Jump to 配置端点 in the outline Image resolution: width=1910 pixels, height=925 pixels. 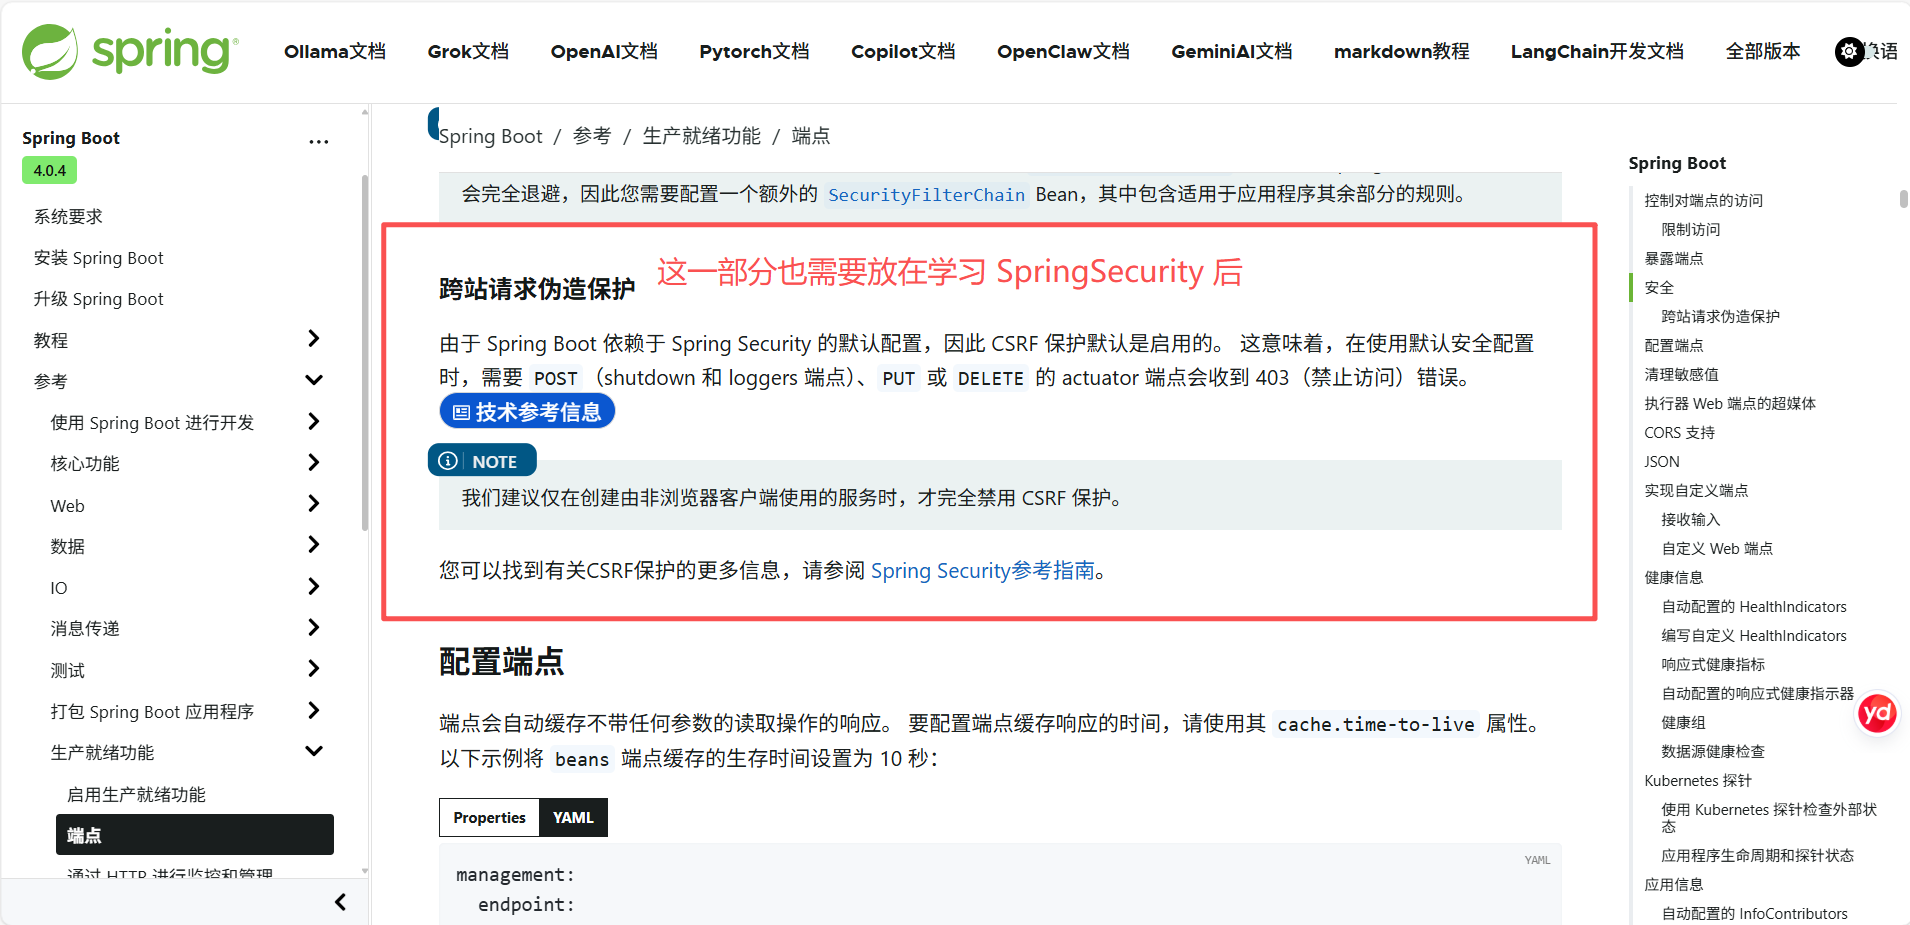tap(1674, 345)
